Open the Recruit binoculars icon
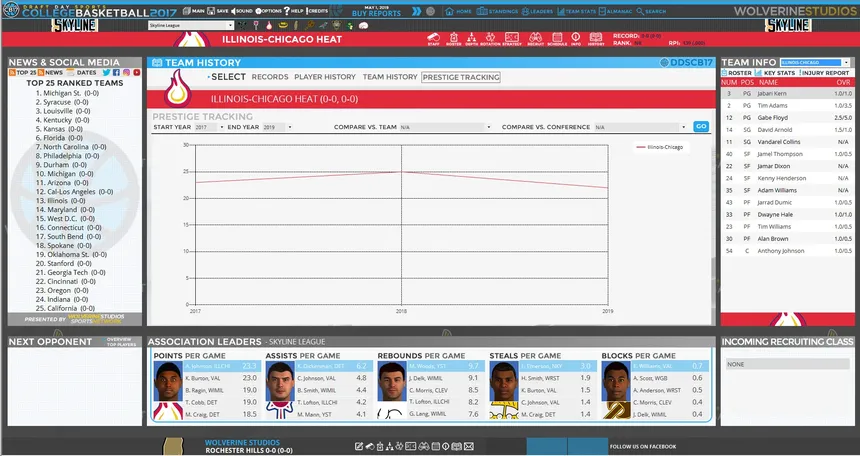860x456 pixels. click(x=536, y=38)
